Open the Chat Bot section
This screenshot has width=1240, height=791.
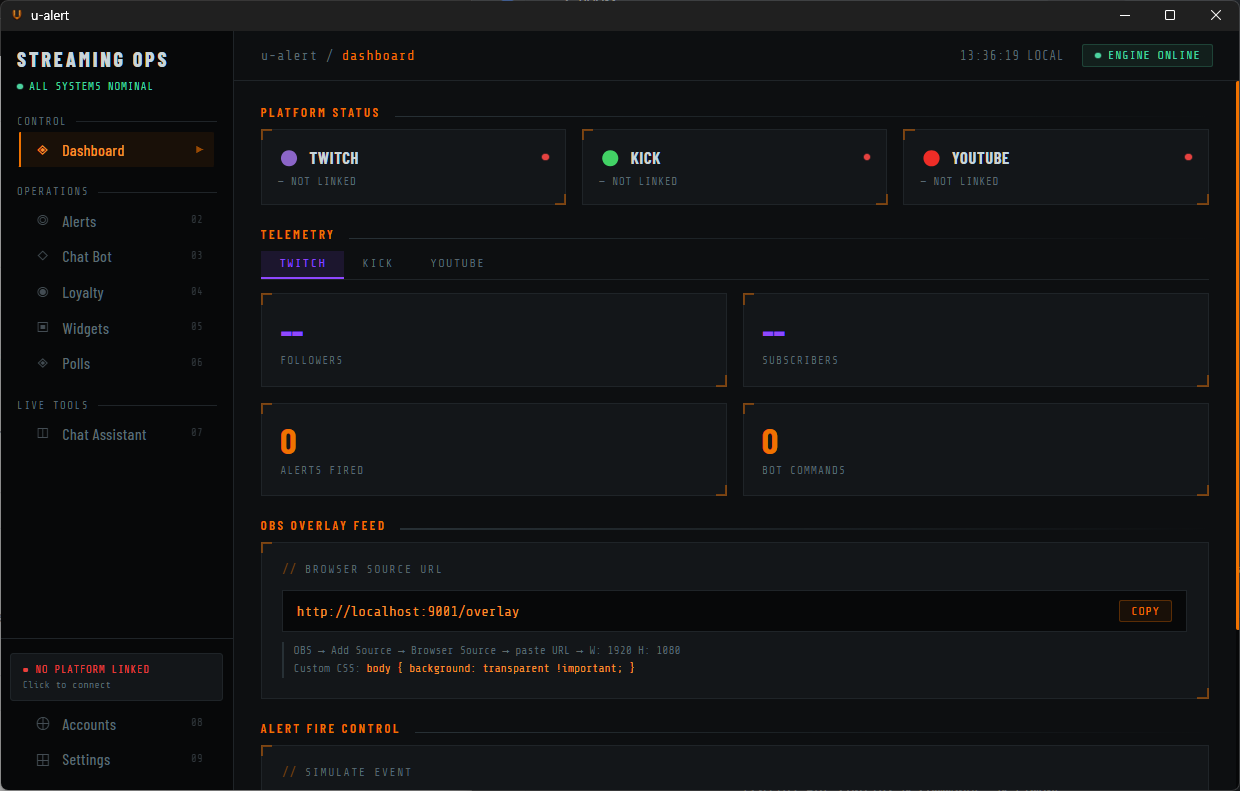coord(117,256)
